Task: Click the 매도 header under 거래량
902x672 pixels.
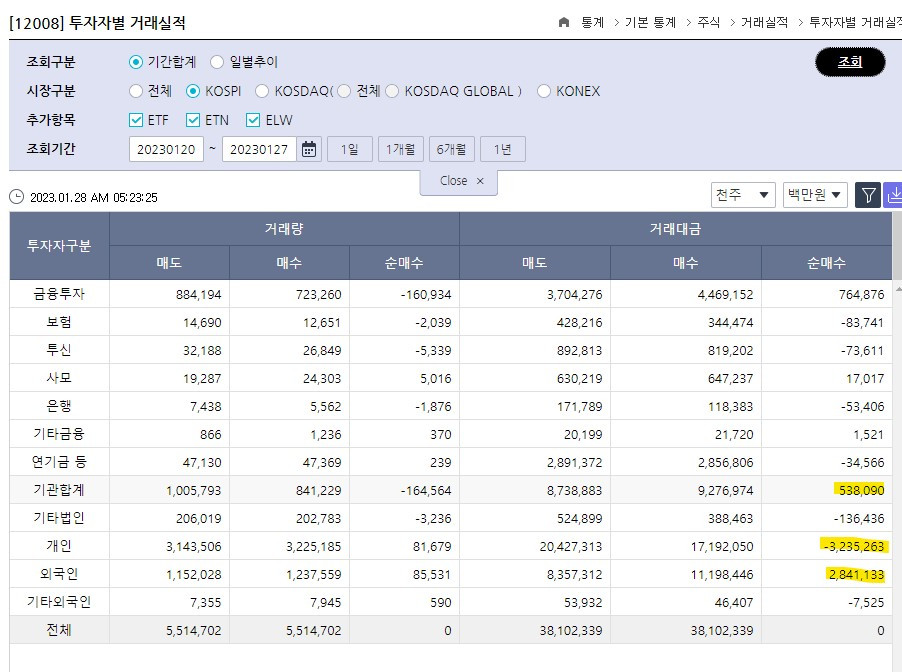Action: (x=169, y=263)
